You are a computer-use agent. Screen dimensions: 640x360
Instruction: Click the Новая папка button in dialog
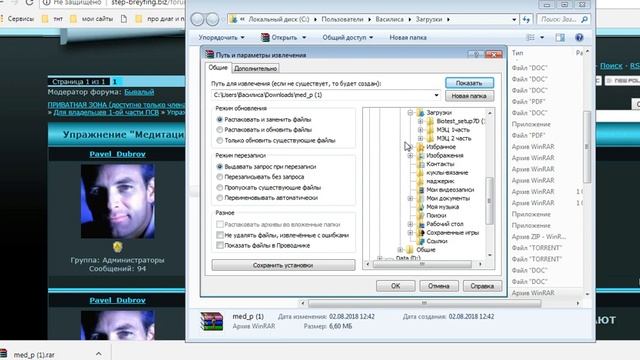pyautogui.click(x=469, y=96)
